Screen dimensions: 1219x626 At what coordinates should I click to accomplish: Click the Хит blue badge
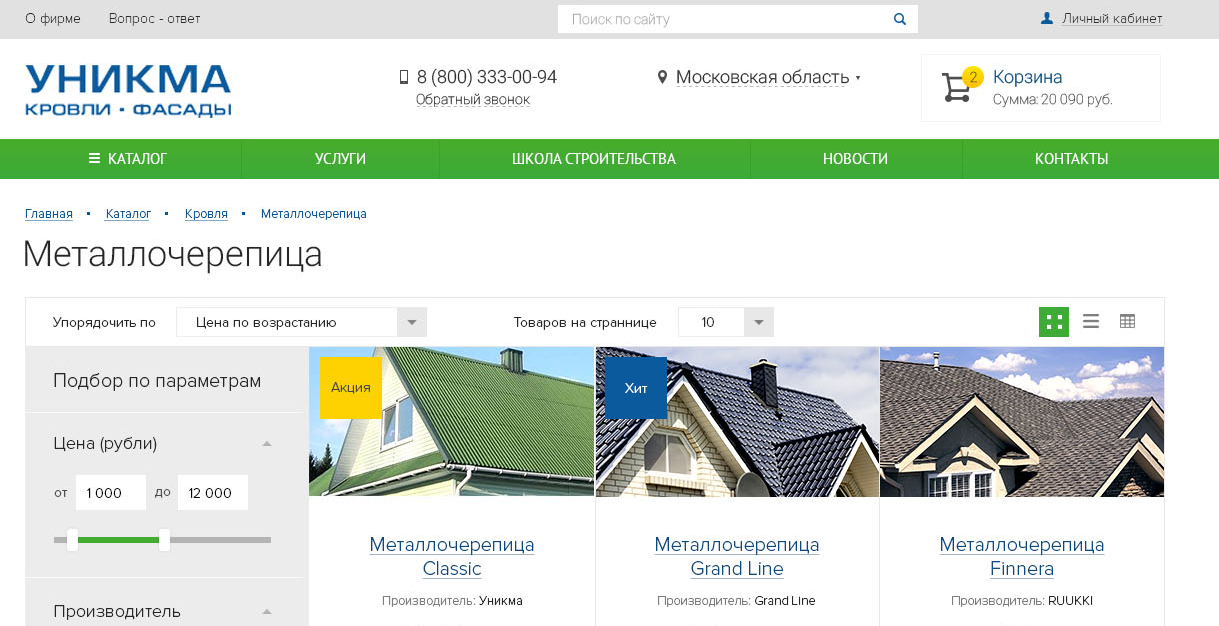(636, 387)
